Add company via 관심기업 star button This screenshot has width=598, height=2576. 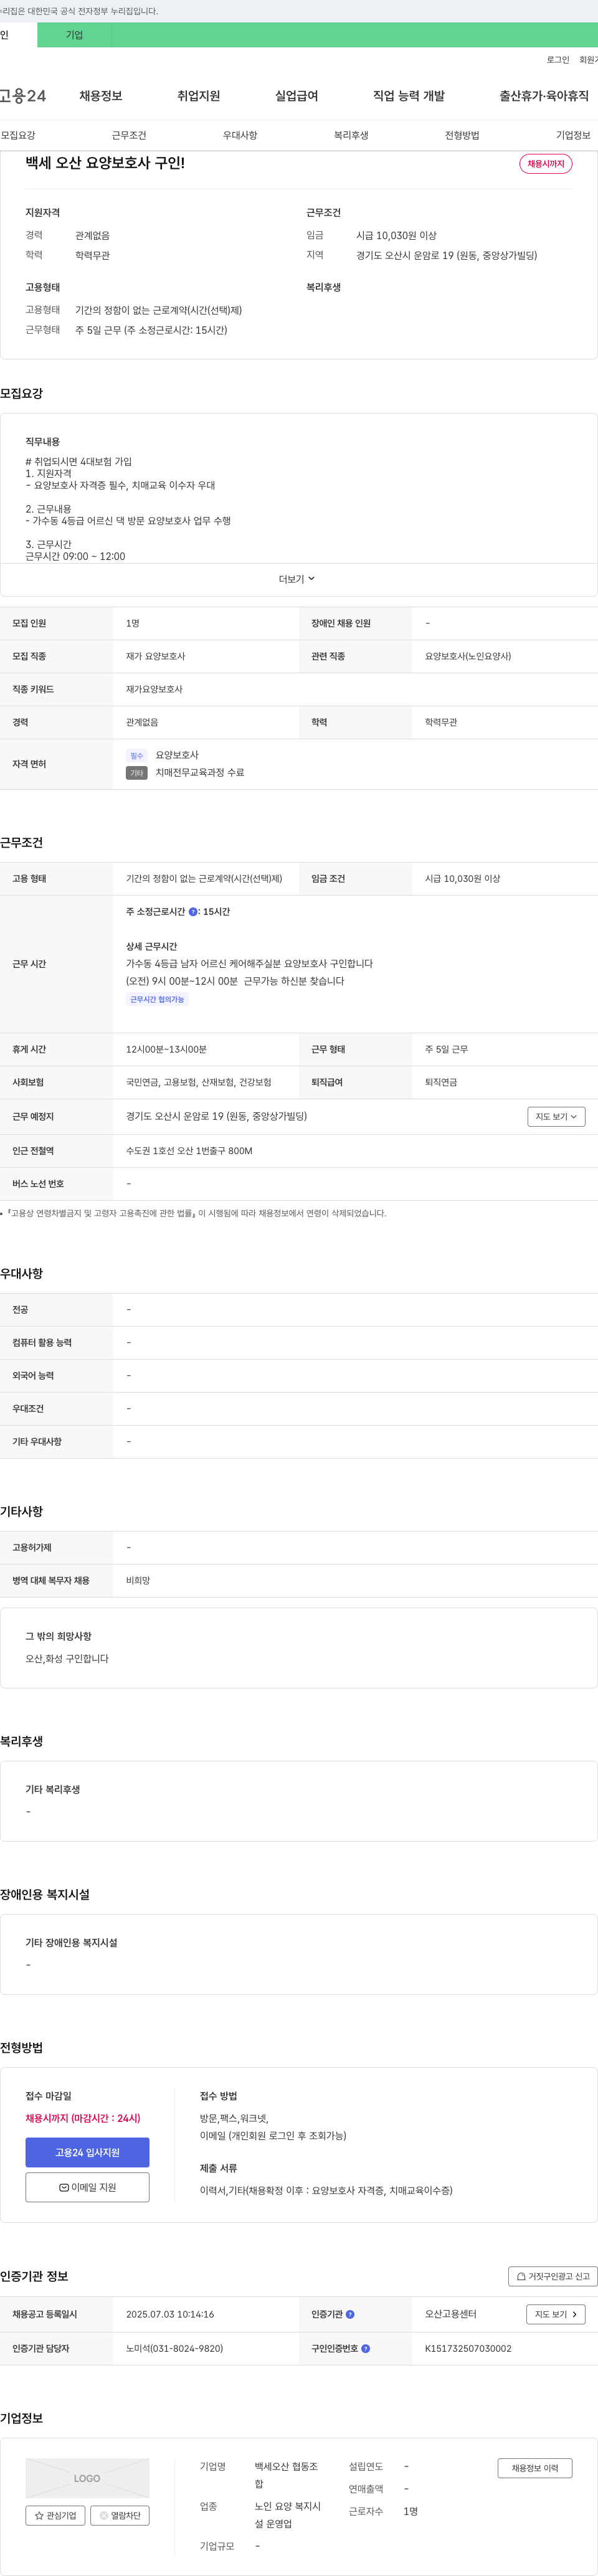tap(55, 2515)
